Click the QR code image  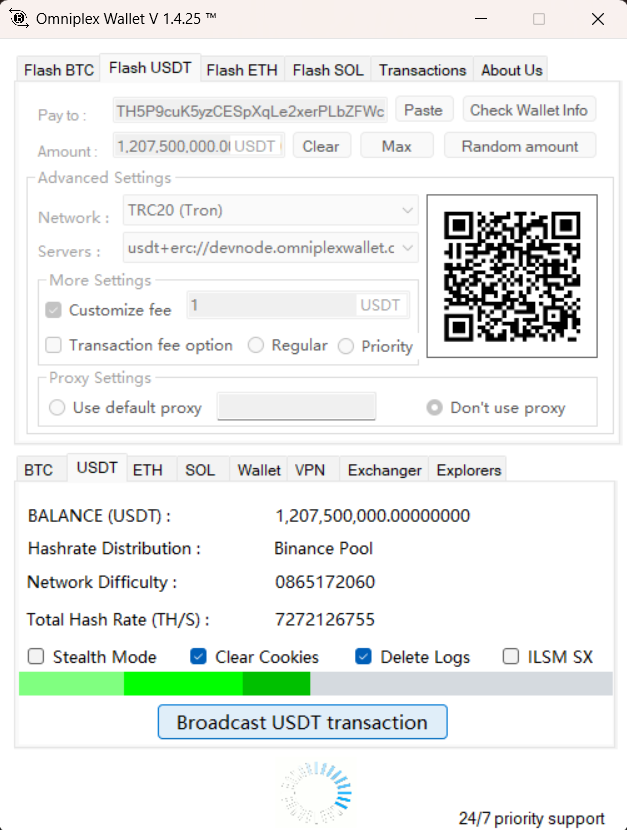(512, 276)
